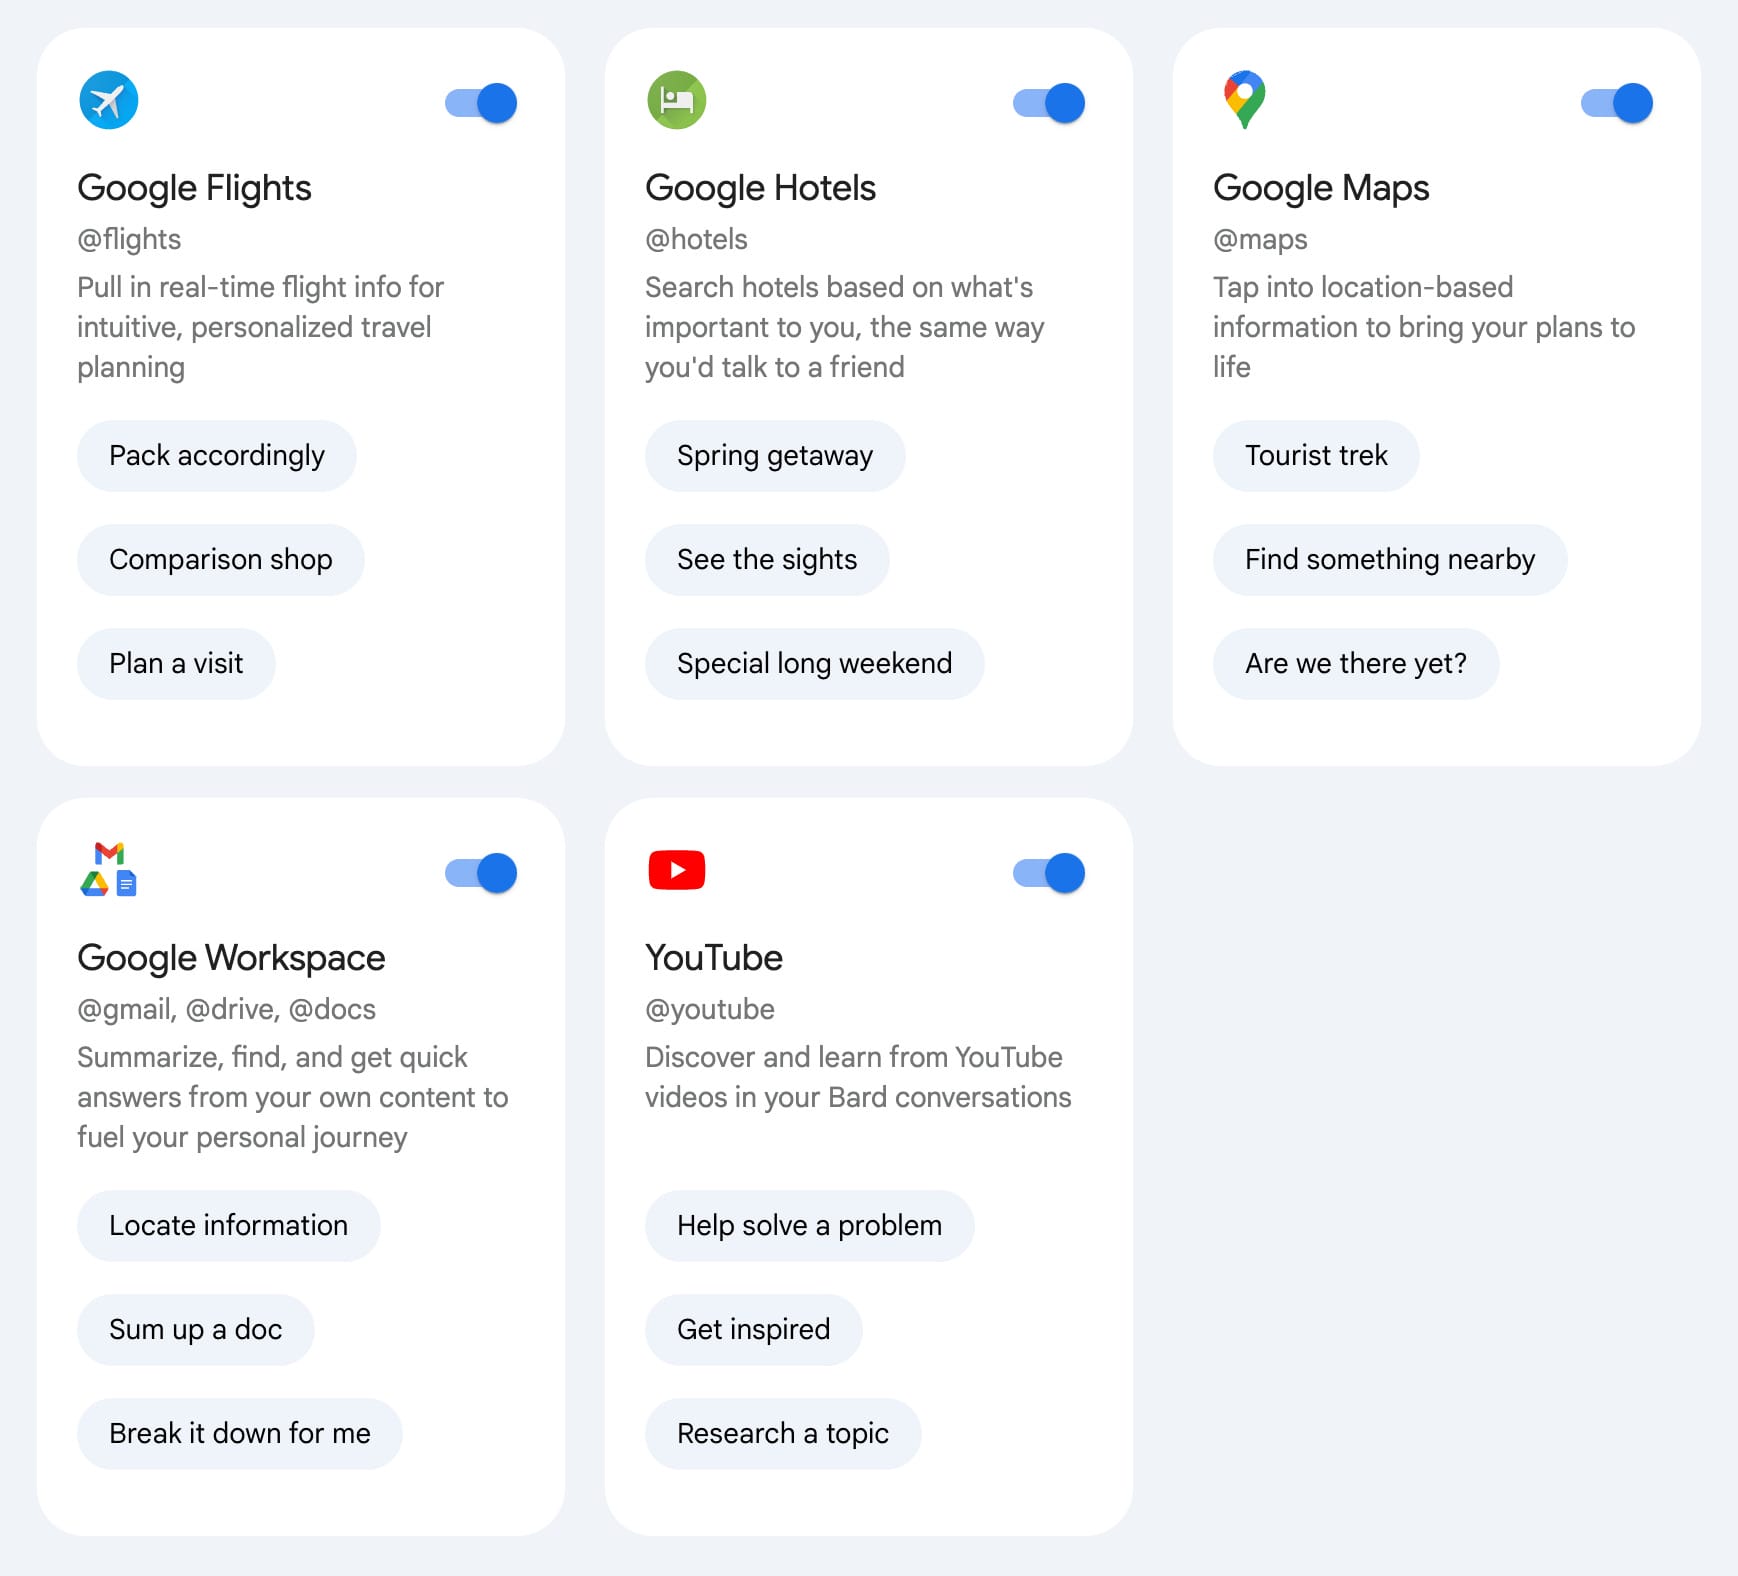
Task: Select Break it down for me
Action: [x=239, y=1434]
